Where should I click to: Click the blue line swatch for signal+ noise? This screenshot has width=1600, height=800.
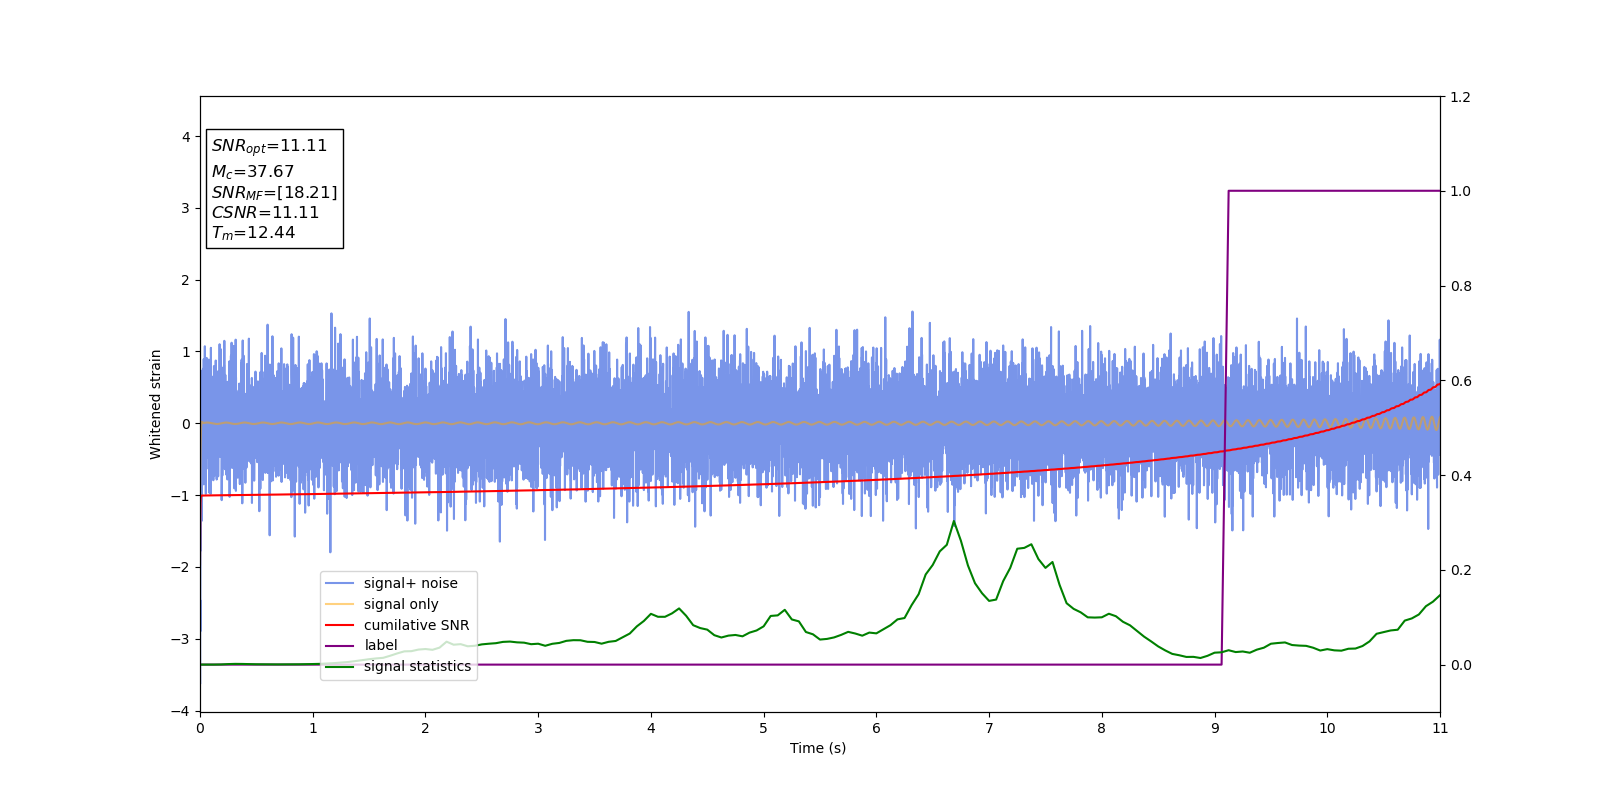[x=340, y=583]
